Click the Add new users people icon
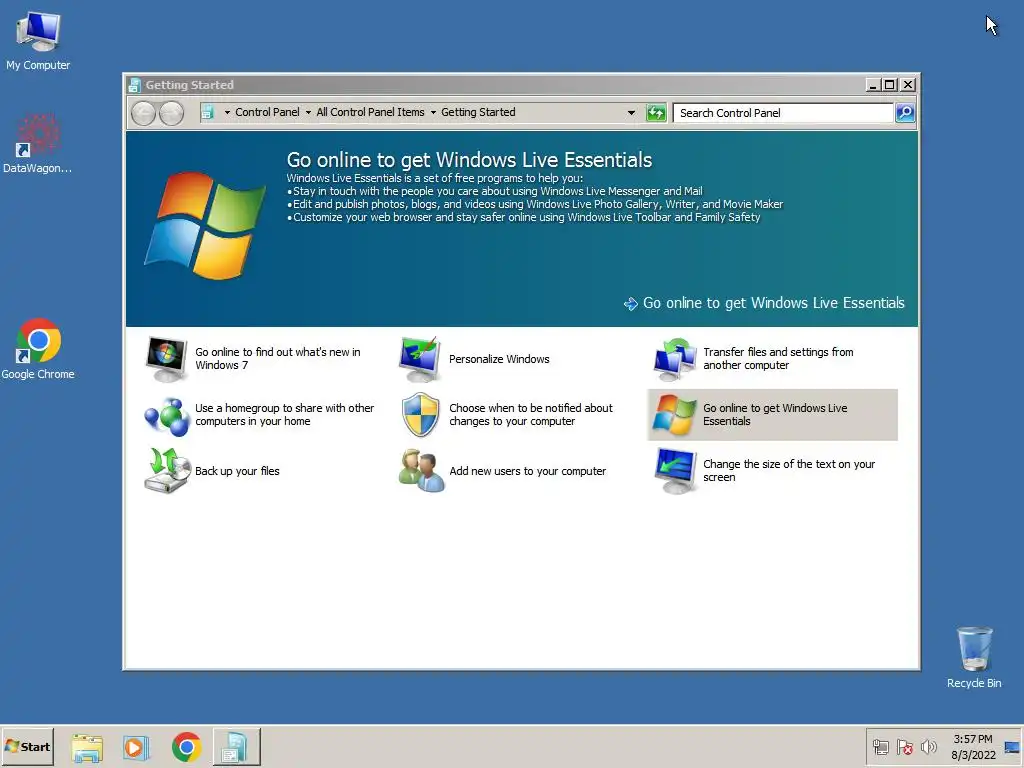 (x=421, y=471)
